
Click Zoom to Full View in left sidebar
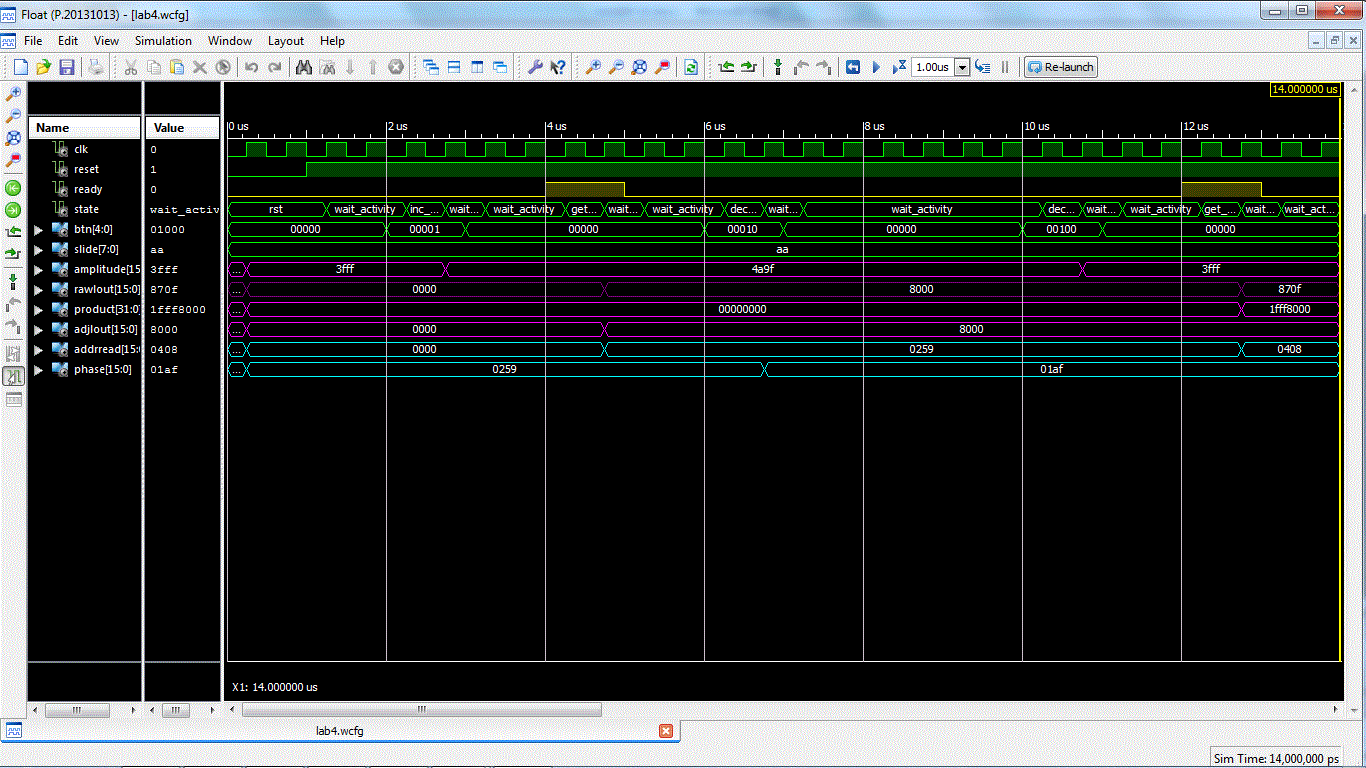click(14, 138)
